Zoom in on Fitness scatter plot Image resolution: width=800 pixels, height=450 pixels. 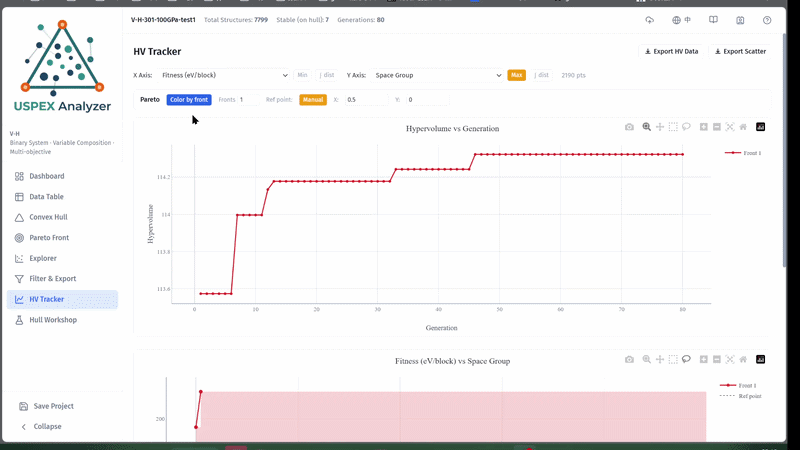pyautogui.click(x=704, y=360)
